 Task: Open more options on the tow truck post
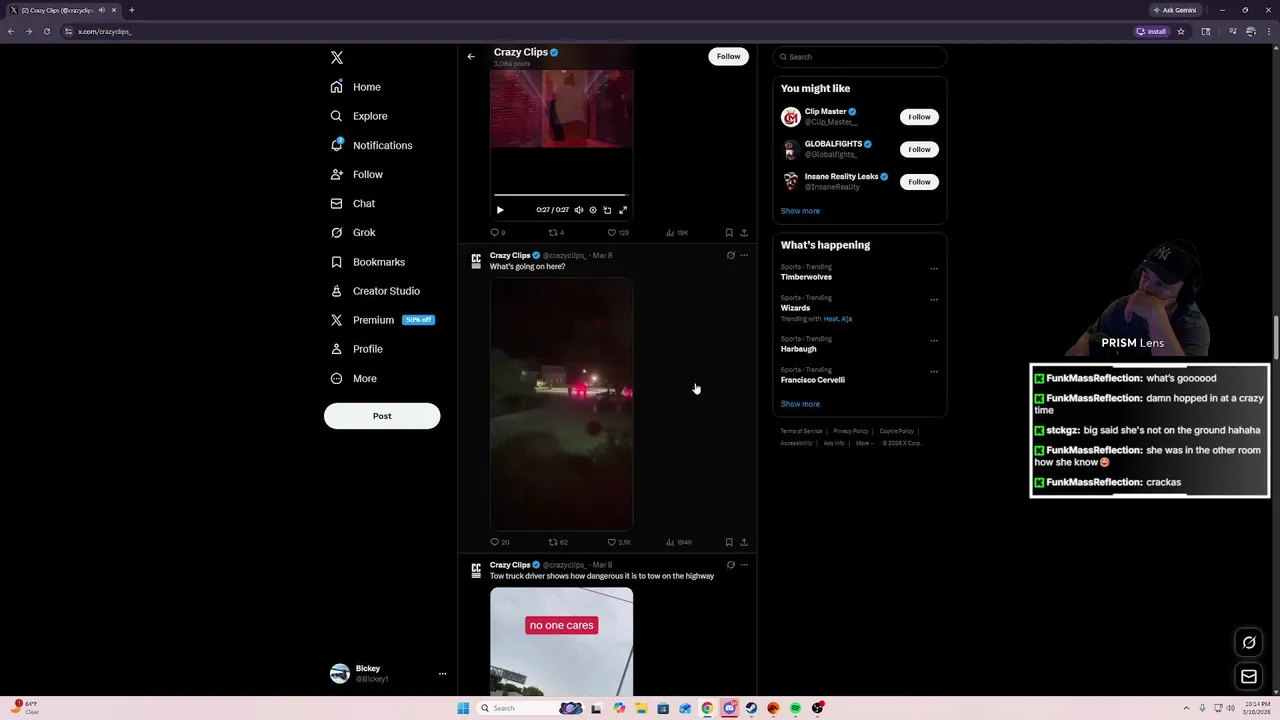pos(743,565)
